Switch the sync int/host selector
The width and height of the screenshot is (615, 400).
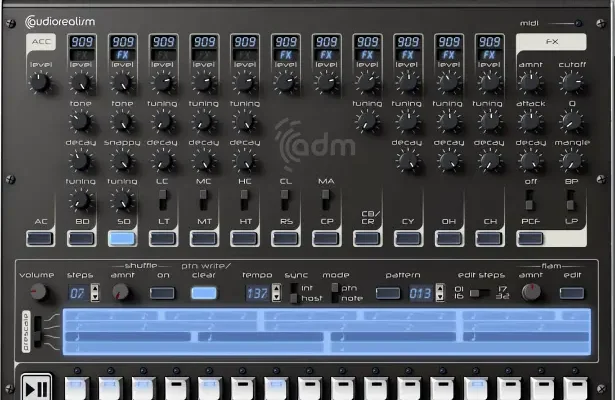coord(294,293)
